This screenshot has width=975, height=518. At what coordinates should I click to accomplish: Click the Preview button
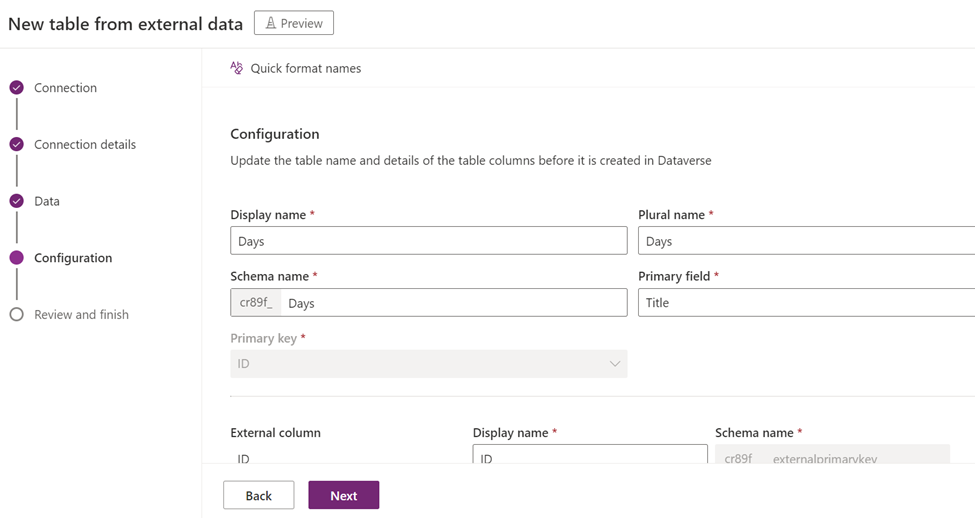pos(294,23)
